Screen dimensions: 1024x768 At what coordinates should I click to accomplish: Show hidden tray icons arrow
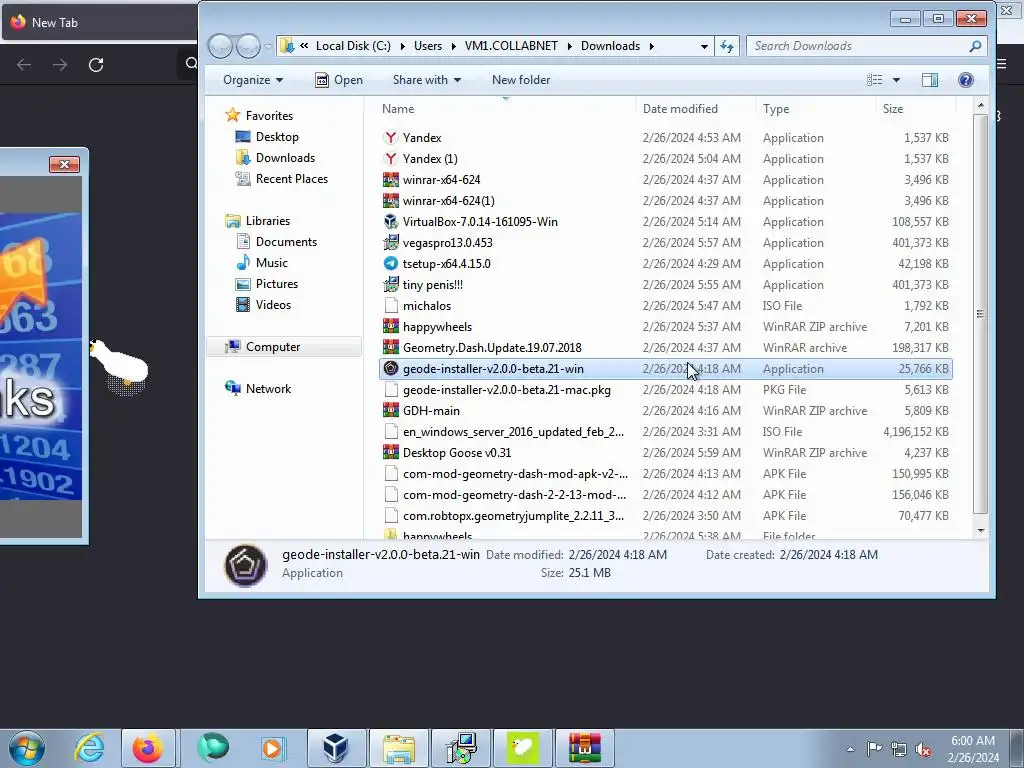850,749
